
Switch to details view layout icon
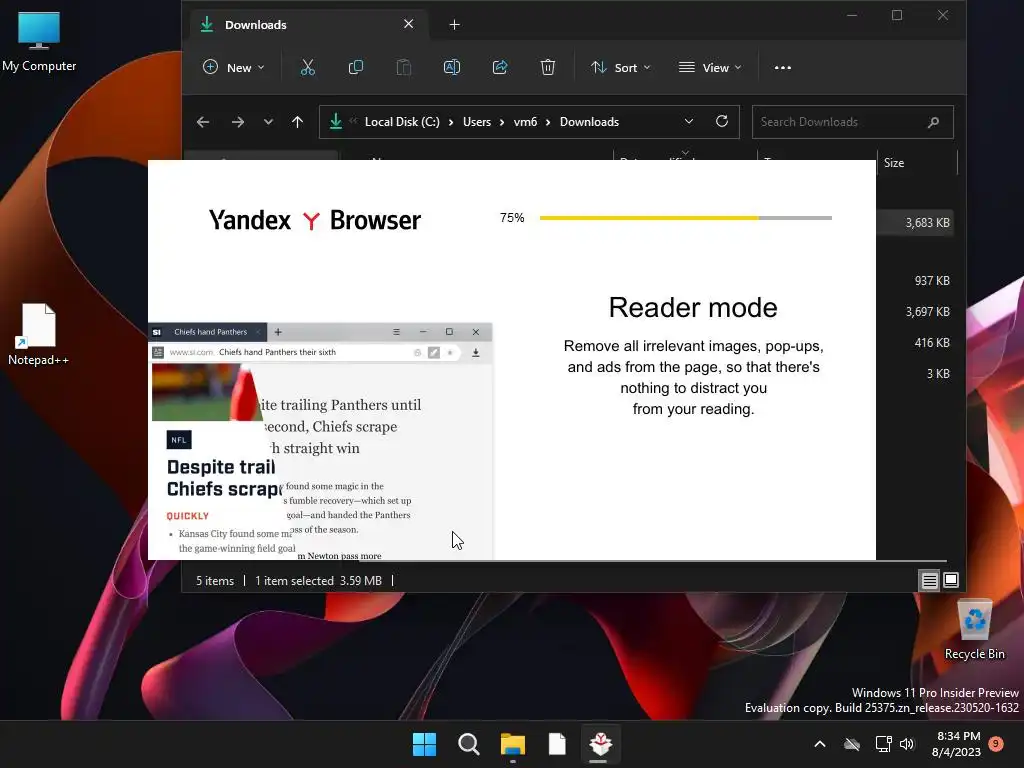(x=929, y=580)
